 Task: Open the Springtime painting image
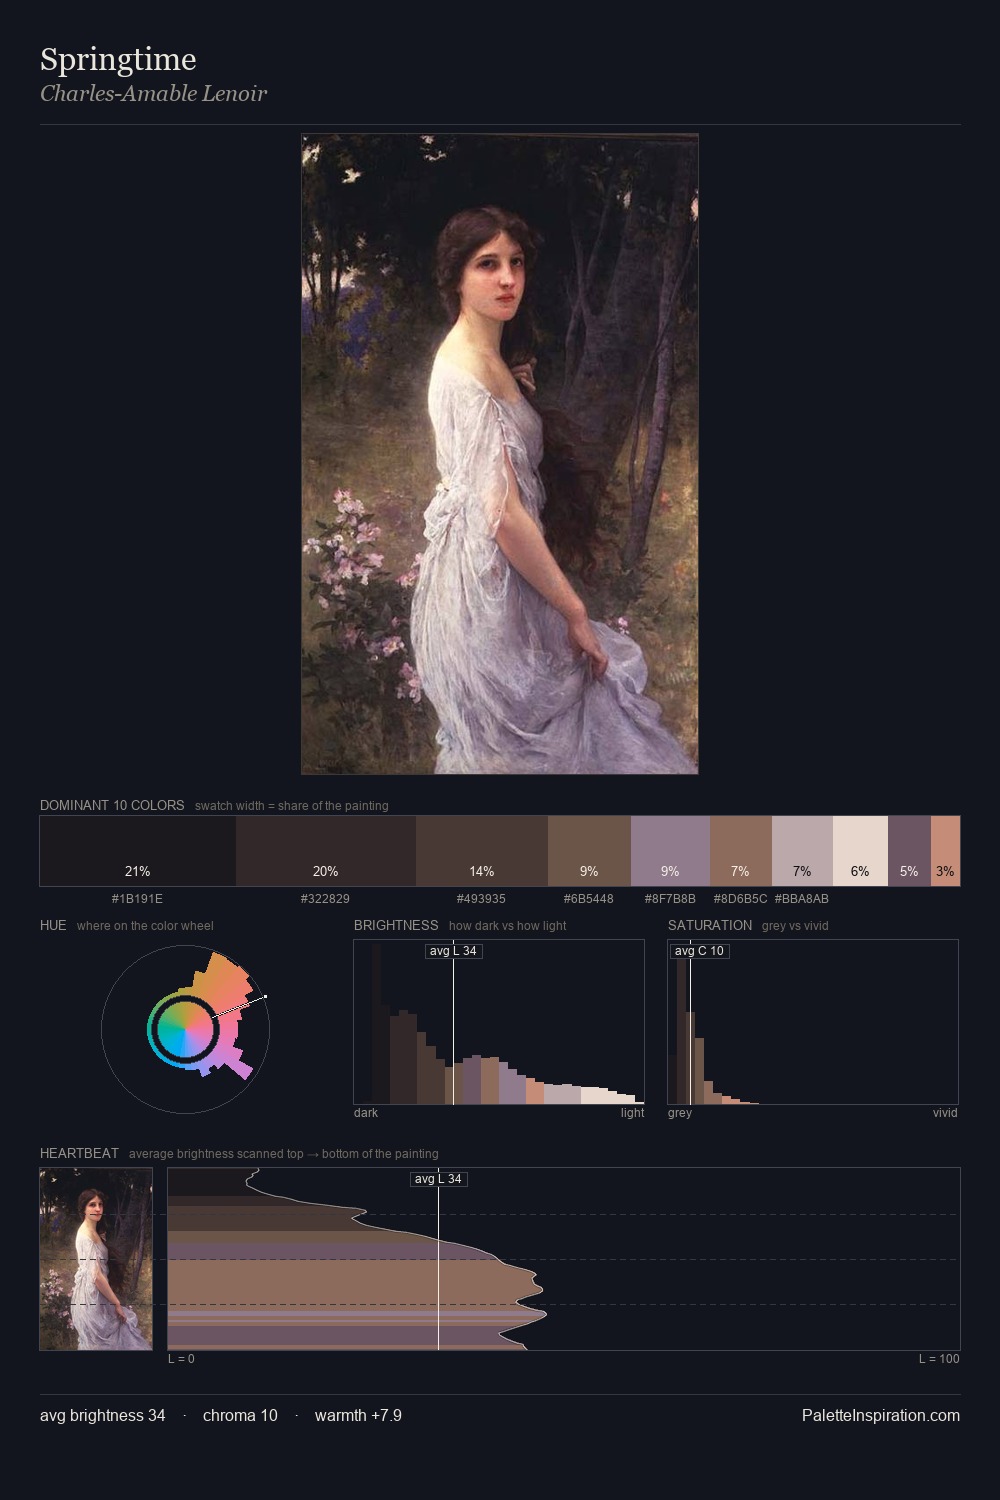[x=500, y=454]
